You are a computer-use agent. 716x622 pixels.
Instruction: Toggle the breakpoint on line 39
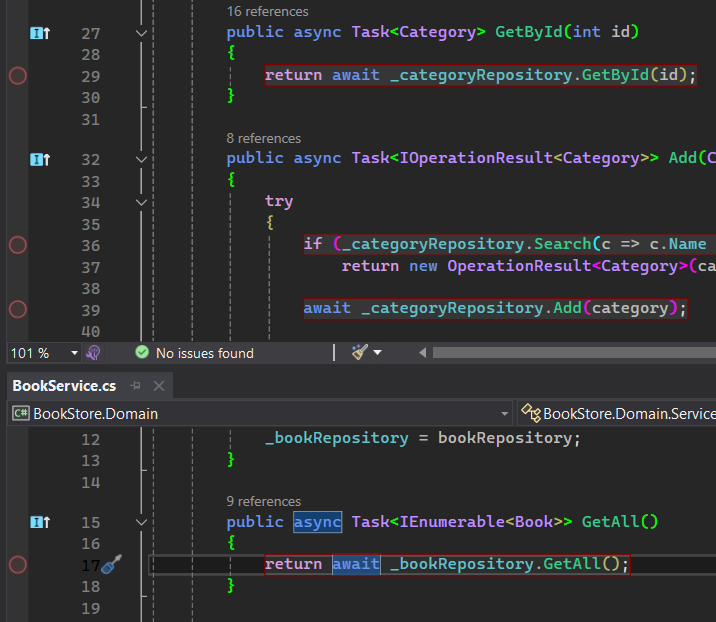tap(17, 308)
